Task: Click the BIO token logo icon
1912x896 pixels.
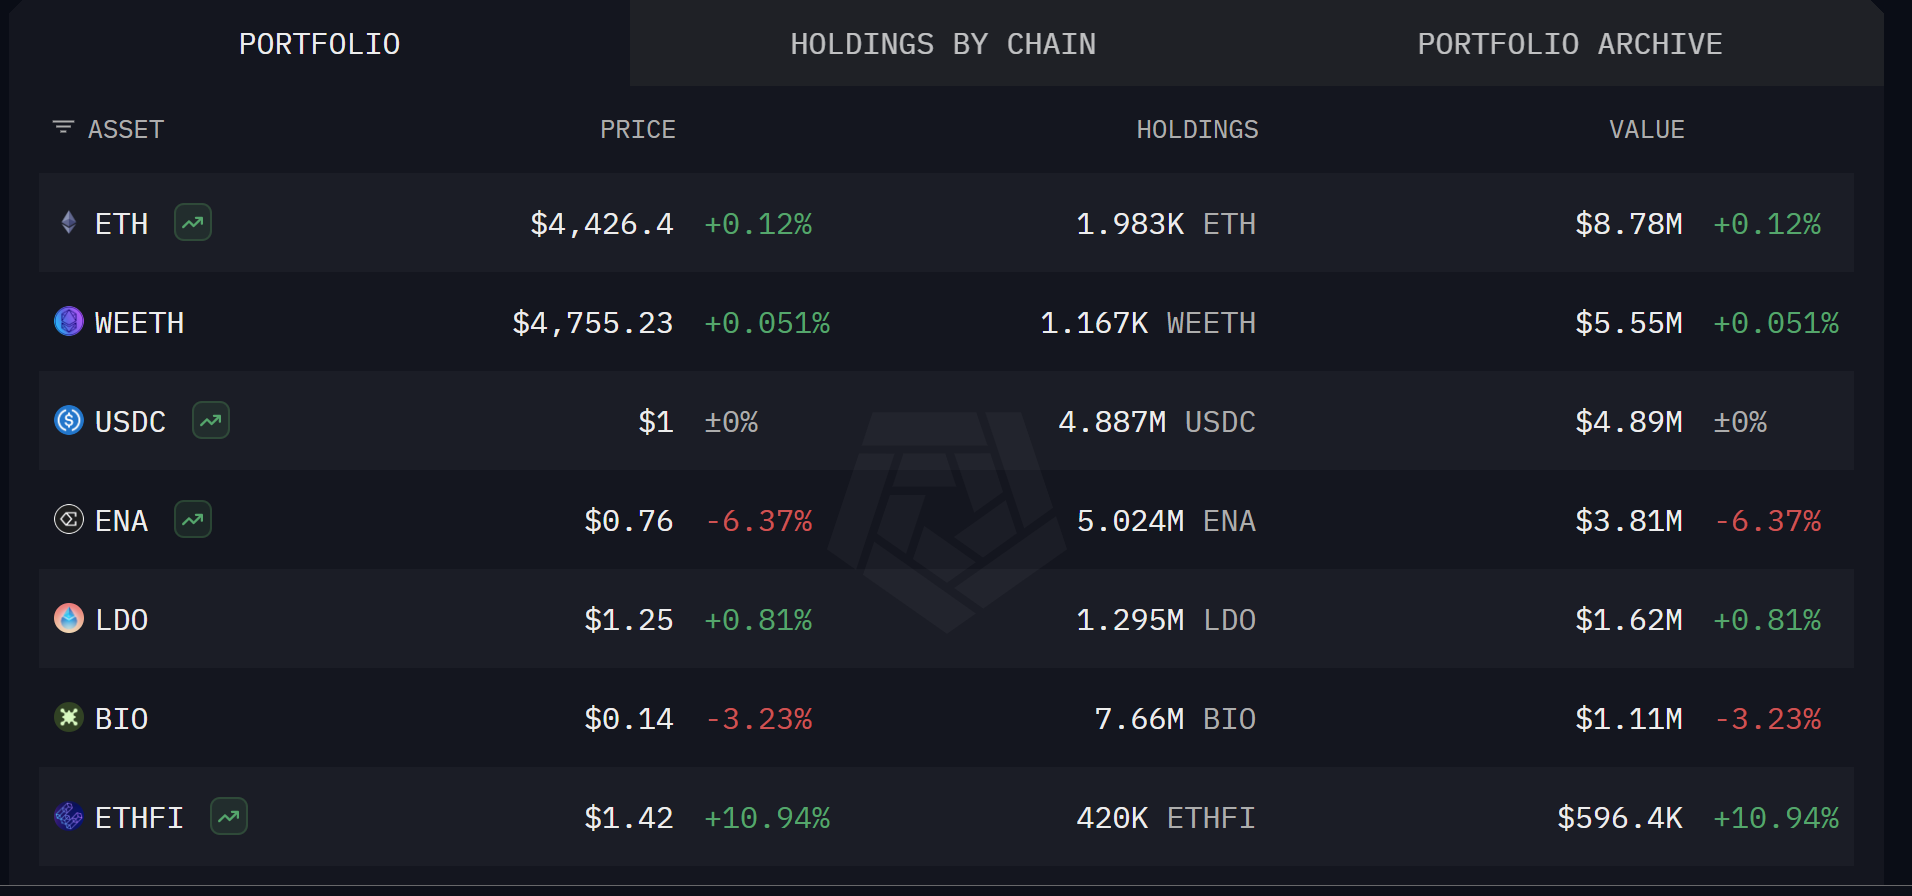Action: [69, 717]
